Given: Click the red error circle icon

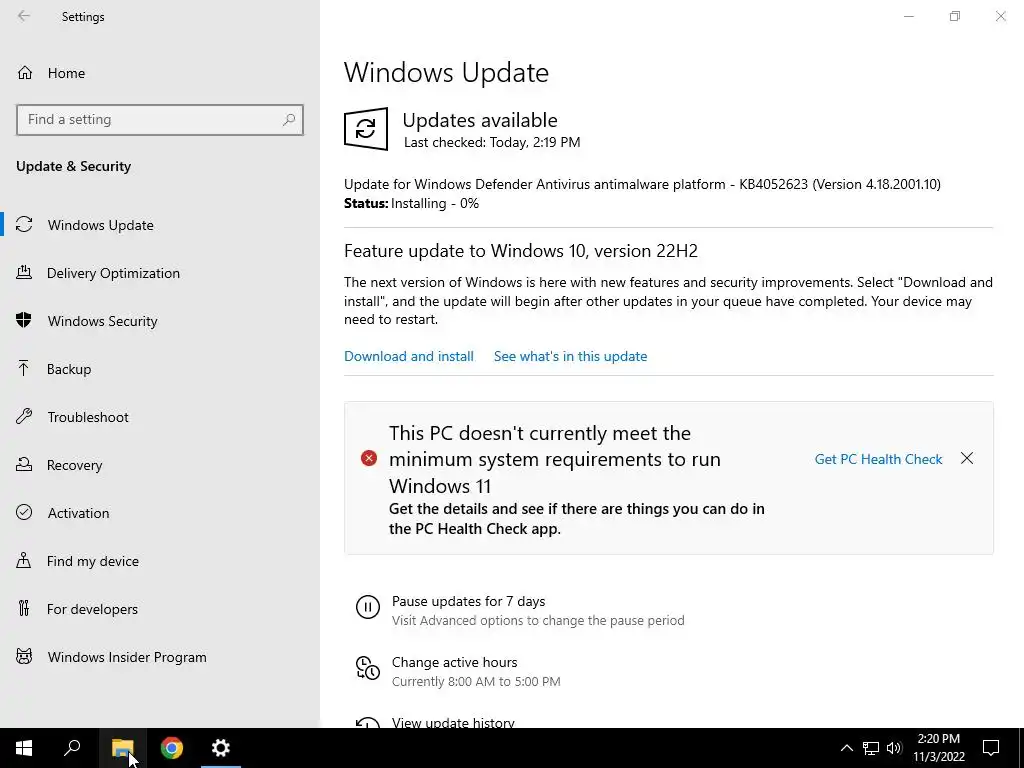Looking at the screenshot, I should click(x=369, y=458).
